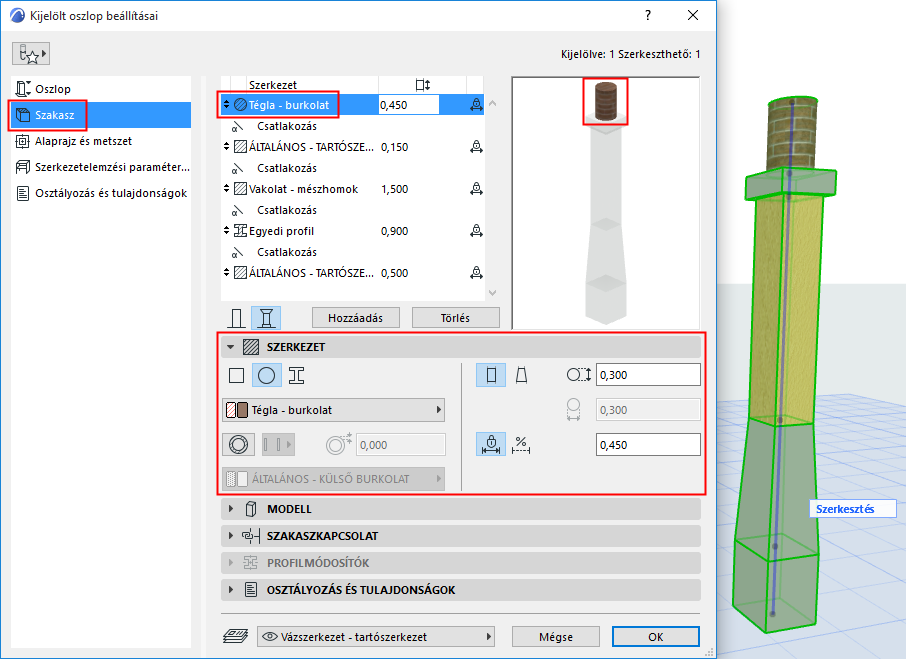Select the circular cross-section shape icon

coord(265,374)
